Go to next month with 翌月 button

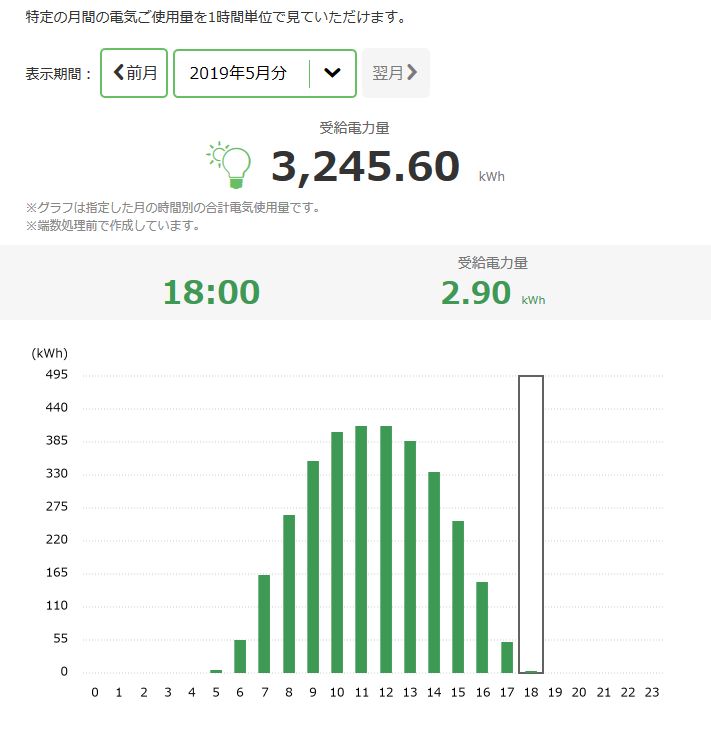pyautogui.click(x=396, y=73)
